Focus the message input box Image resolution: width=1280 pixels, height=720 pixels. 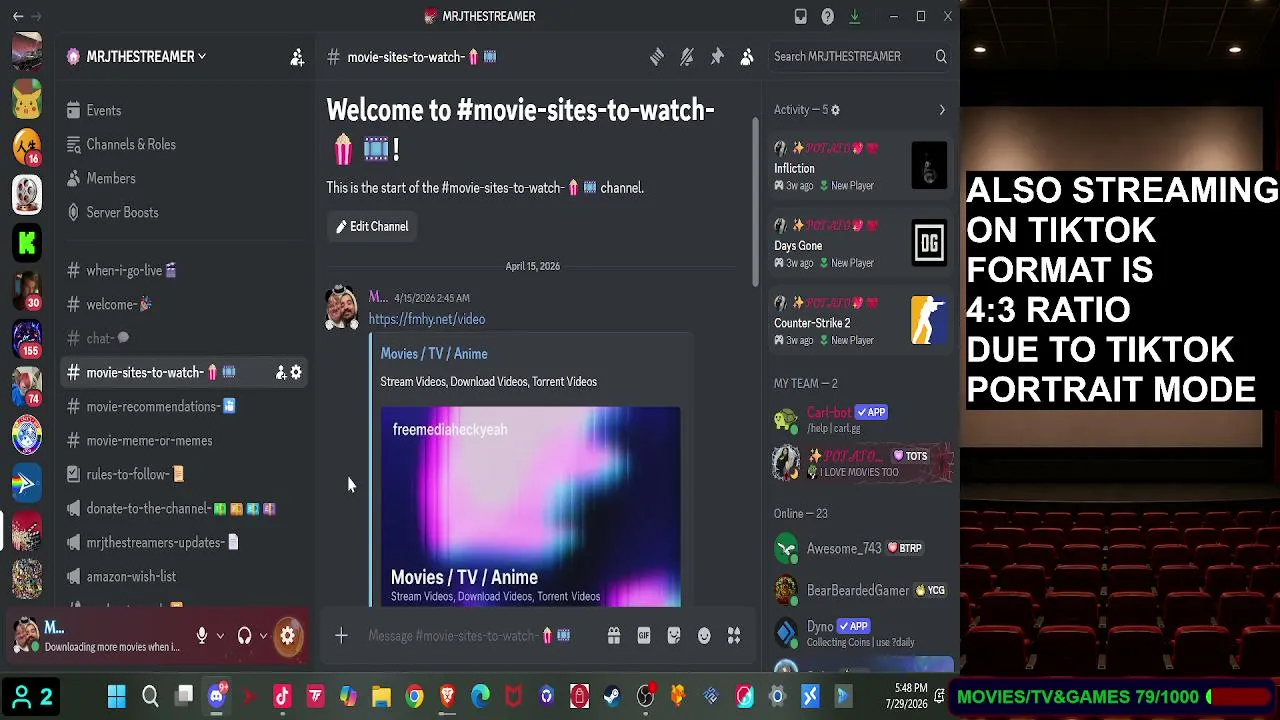[x=479, y=636]
